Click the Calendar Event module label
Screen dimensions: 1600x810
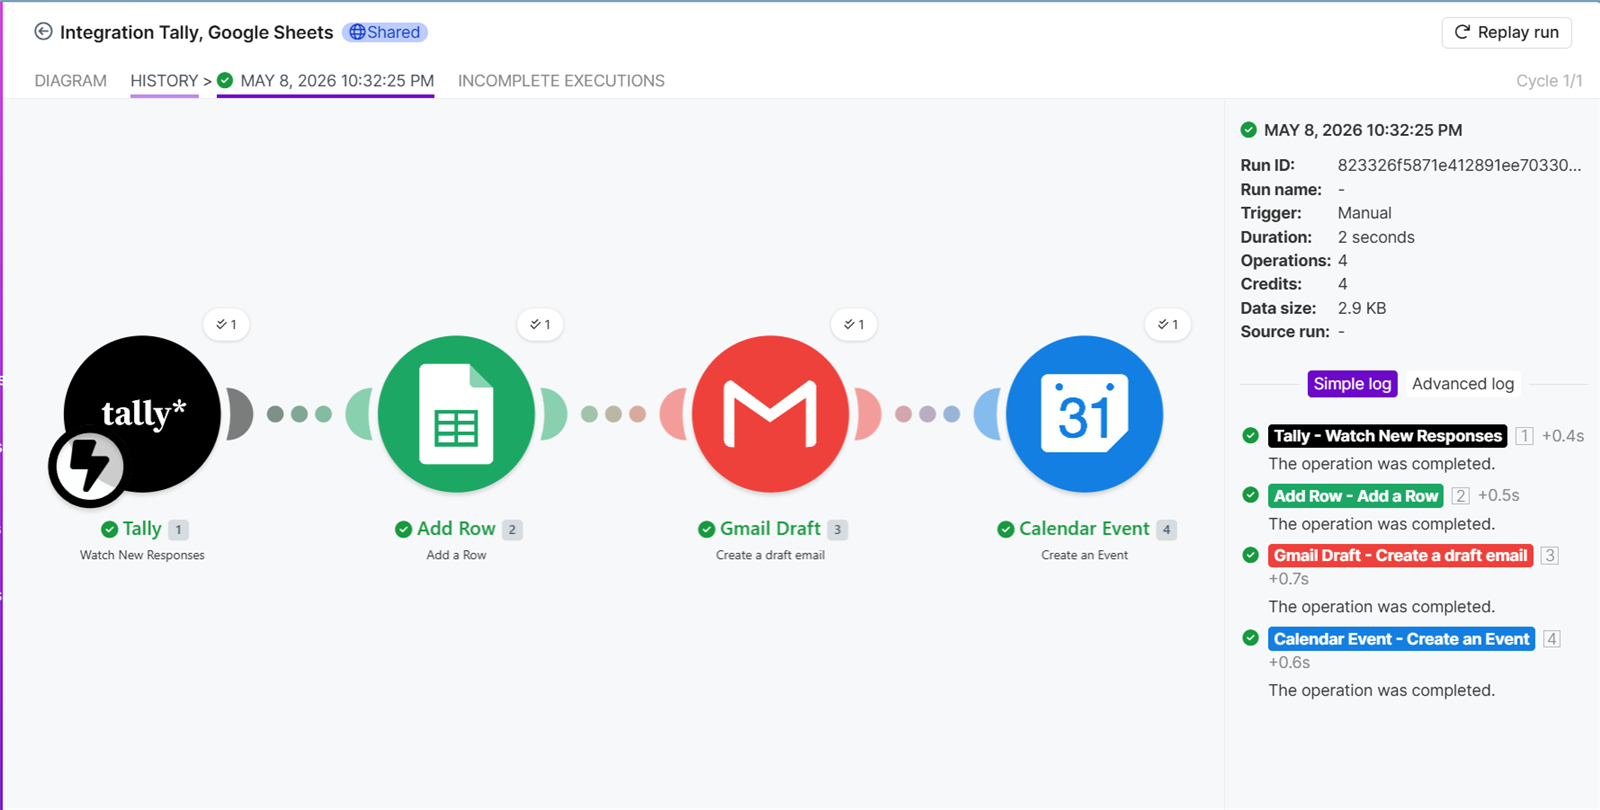pyautogui.click(x=1084, y=529)
